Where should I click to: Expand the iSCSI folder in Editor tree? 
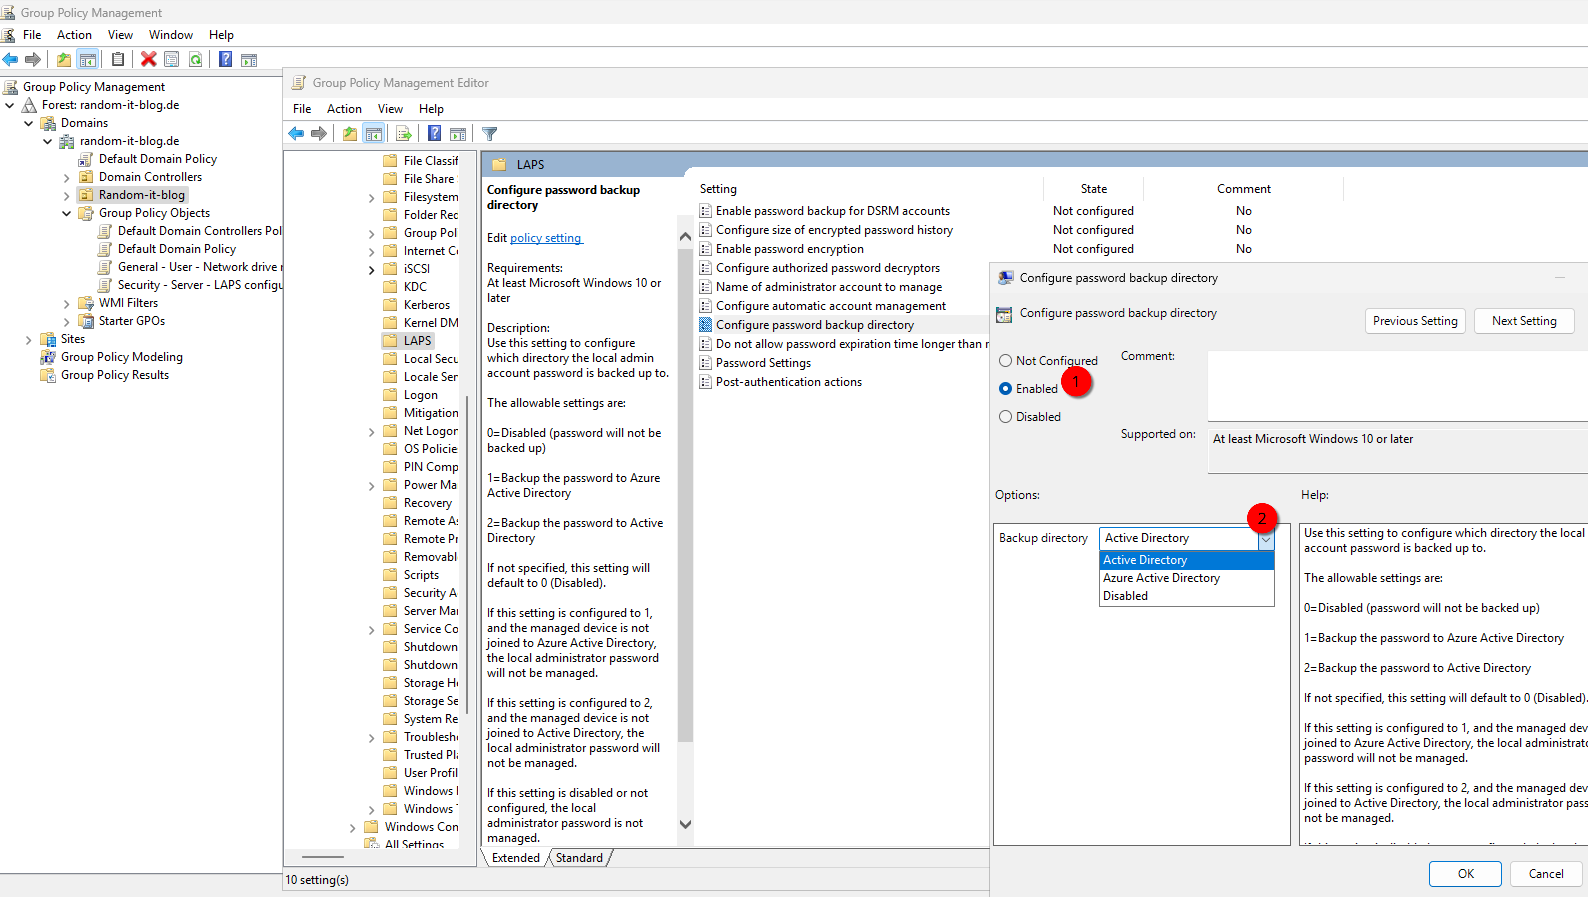click(372, 270)
